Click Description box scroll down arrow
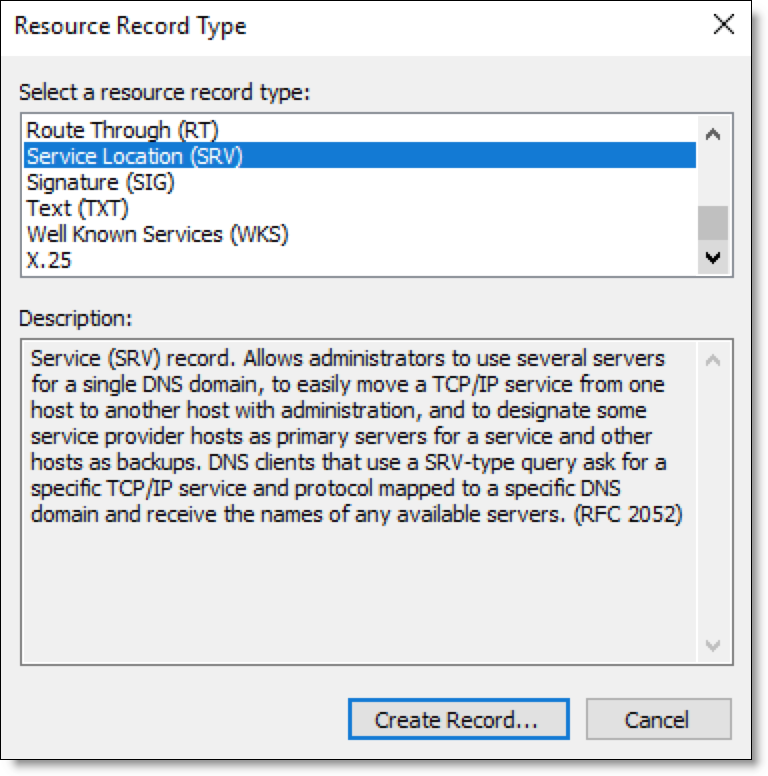Viewport: 768px width, 776px height. click(713, 645)
